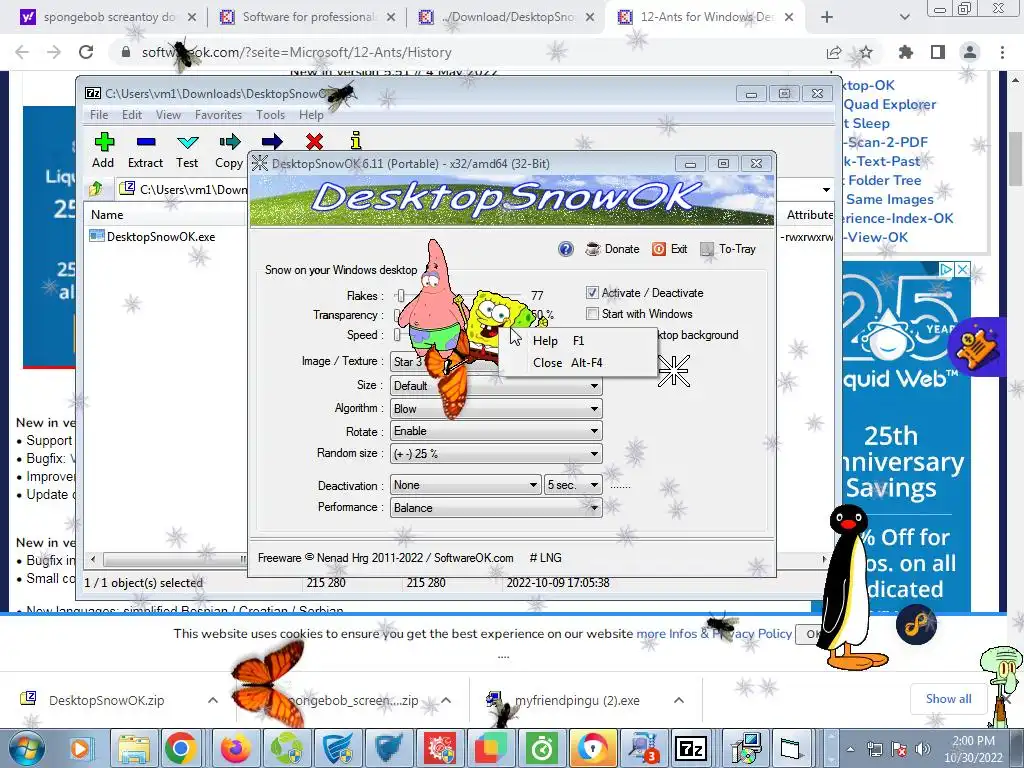Viewport: 1024px width, 768px height.
Task: Open the Favorites menu in 7-Zip
Action: (219, 115)
